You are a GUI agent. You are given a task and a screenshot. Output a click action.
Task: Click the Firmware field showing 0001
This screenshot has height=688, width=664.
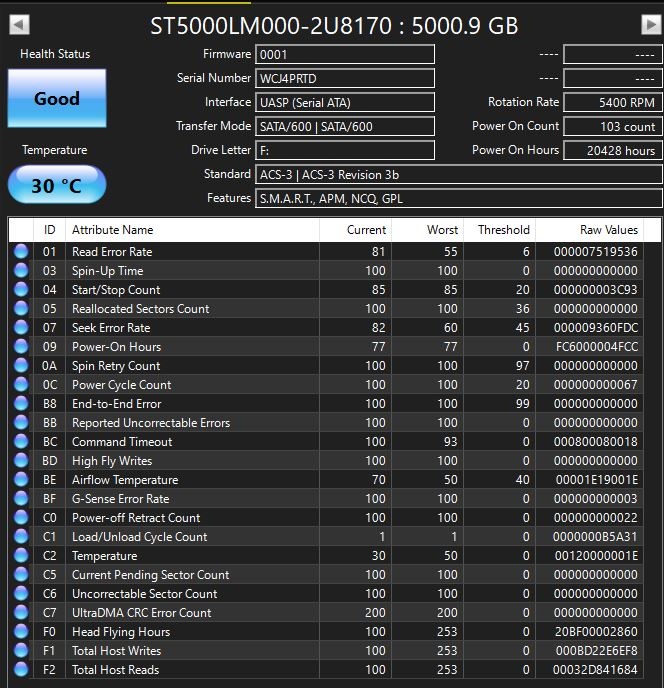coord(345,54)
